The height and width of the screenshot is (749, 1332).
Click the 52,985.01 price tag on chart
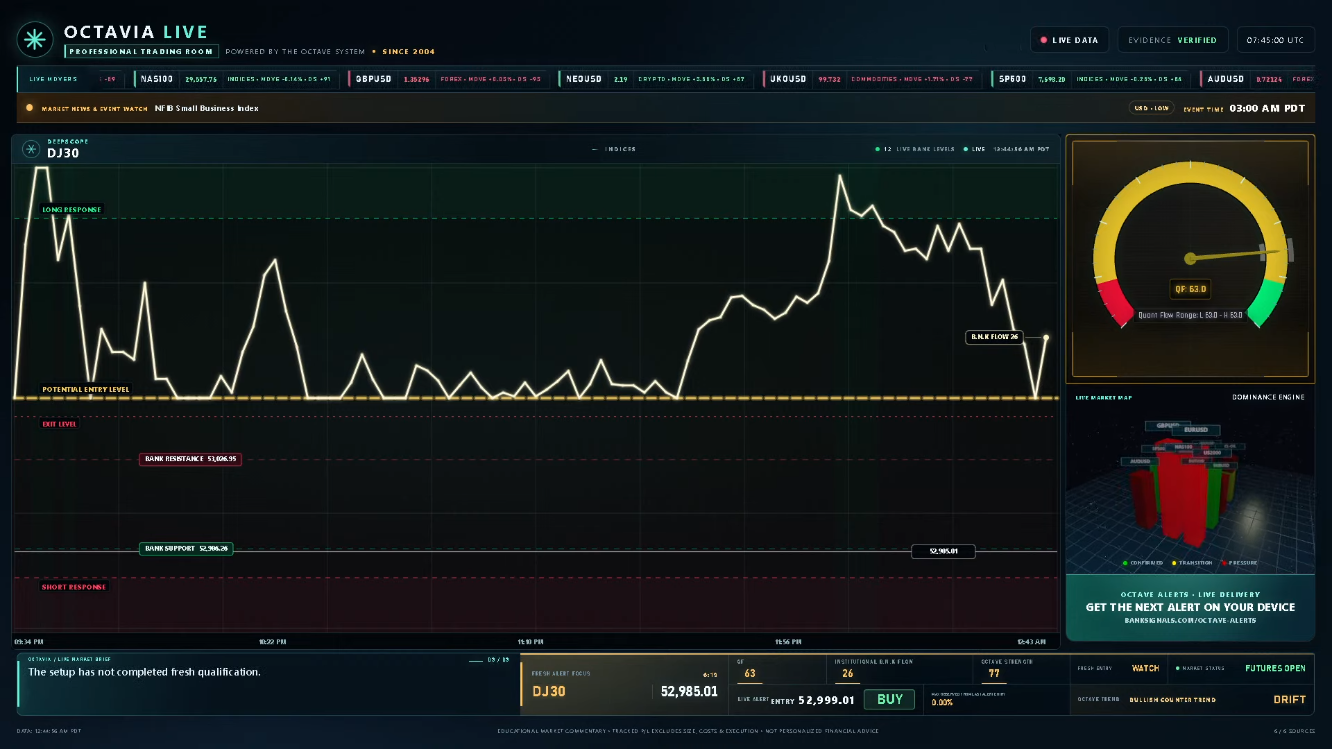coord(943,551)
